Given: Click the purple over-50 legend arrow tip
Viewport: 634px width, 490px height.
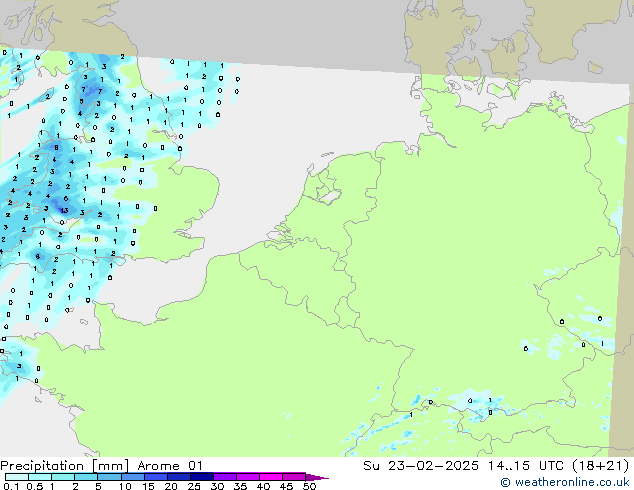Looking at the screenshot, I should point(317,477).
